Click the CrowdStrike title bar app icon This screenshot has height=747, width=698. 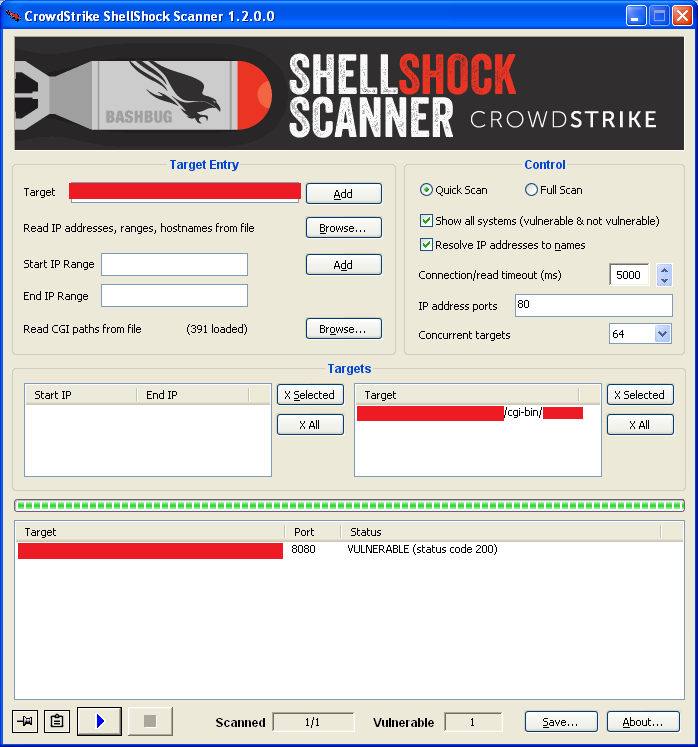(x=12, y=16)
